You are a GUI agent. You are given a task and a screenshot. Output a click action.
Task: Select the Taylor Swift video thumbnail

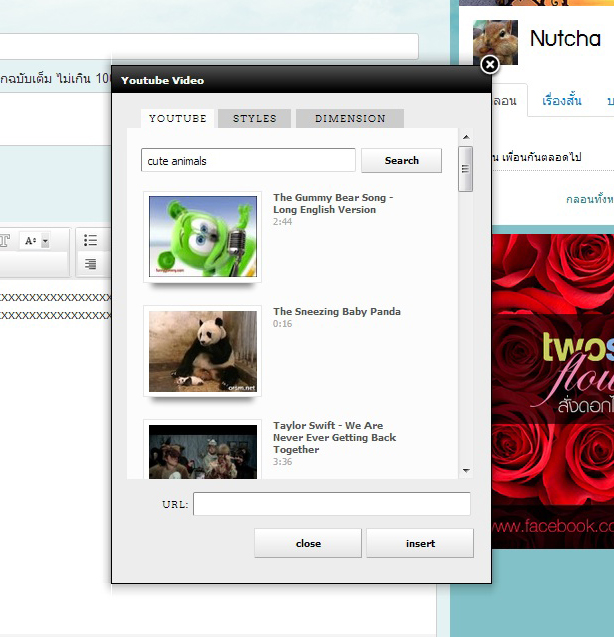[x=203, y=451]
